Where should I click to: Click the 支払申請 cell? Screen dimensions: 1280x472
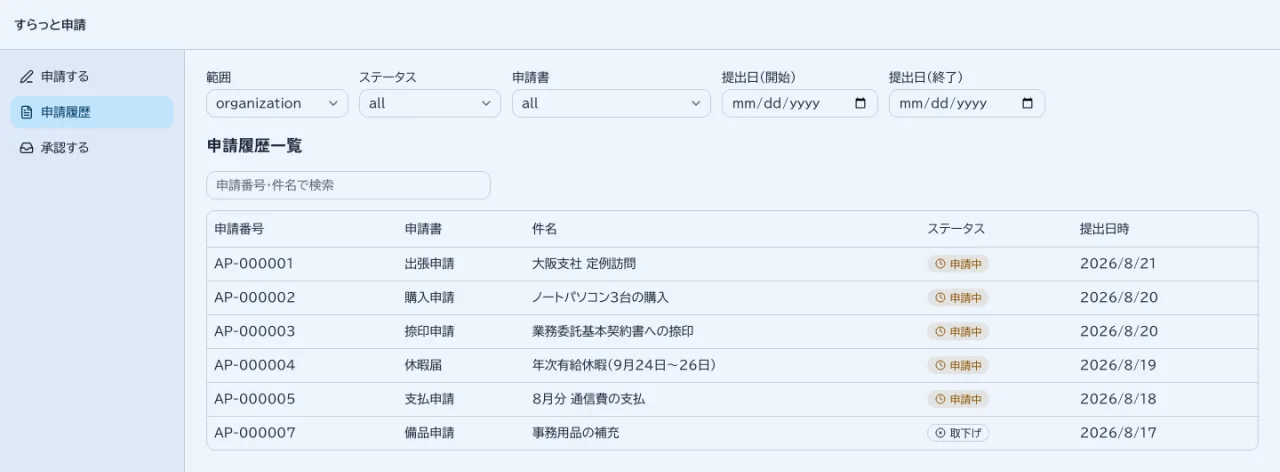(429, 400)
